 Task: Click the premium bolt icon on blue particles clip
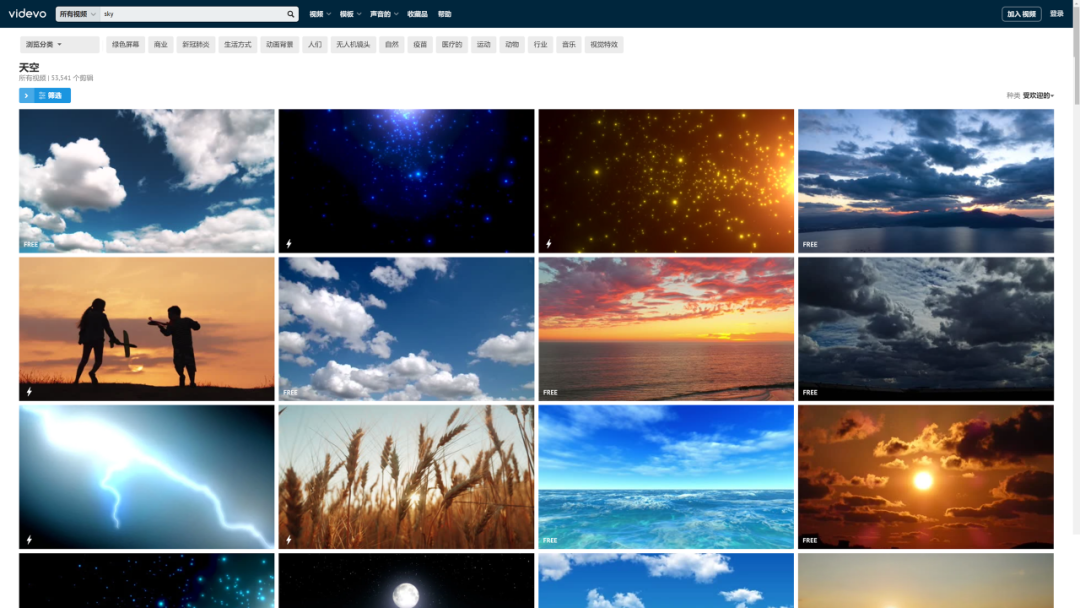(x=289, y=244)
